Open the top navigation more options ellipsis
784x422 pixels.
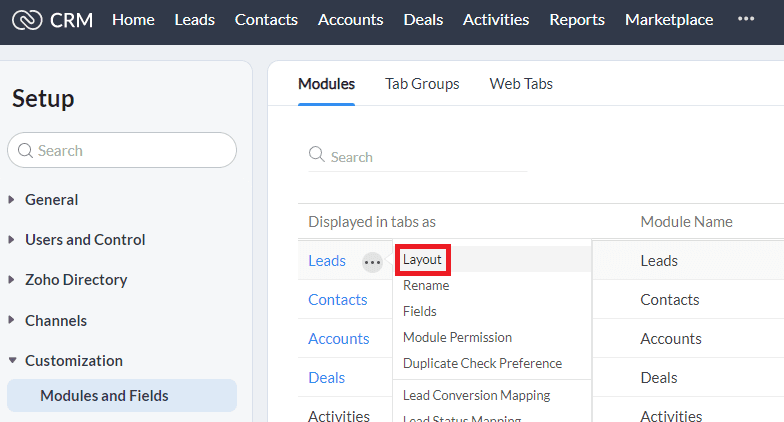click(746, 19)
